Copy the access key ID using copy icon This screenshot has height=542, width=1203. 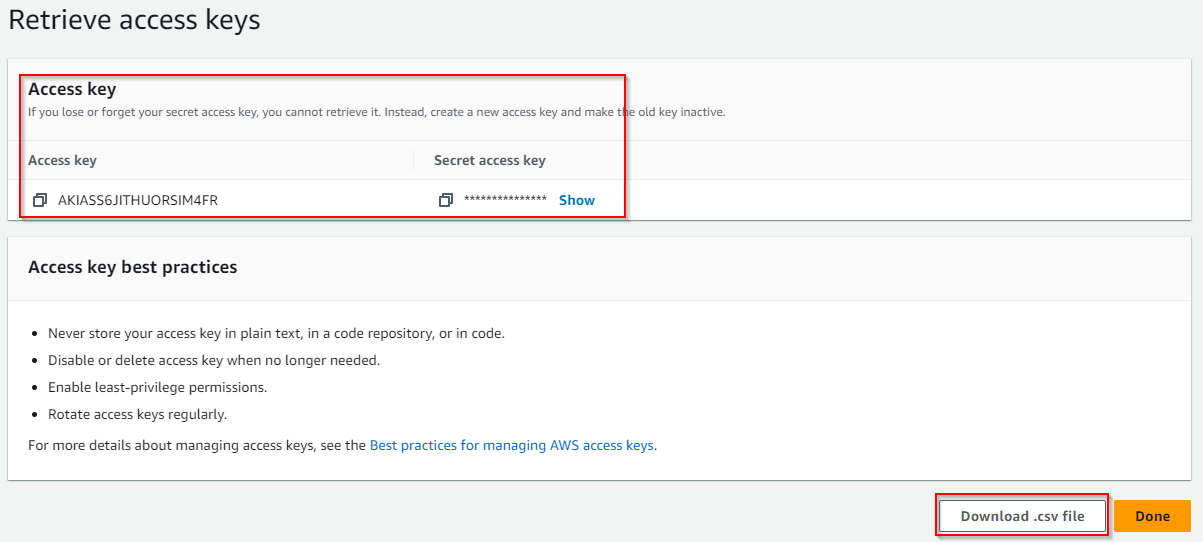(x=40, y=200)
